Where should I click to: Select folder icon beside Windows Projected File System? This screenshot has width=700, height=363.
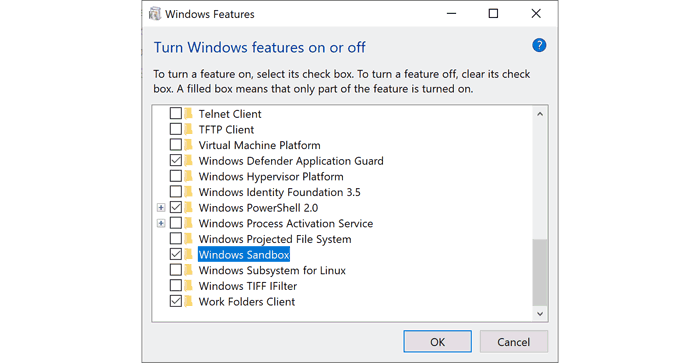(x=188, y=238)
